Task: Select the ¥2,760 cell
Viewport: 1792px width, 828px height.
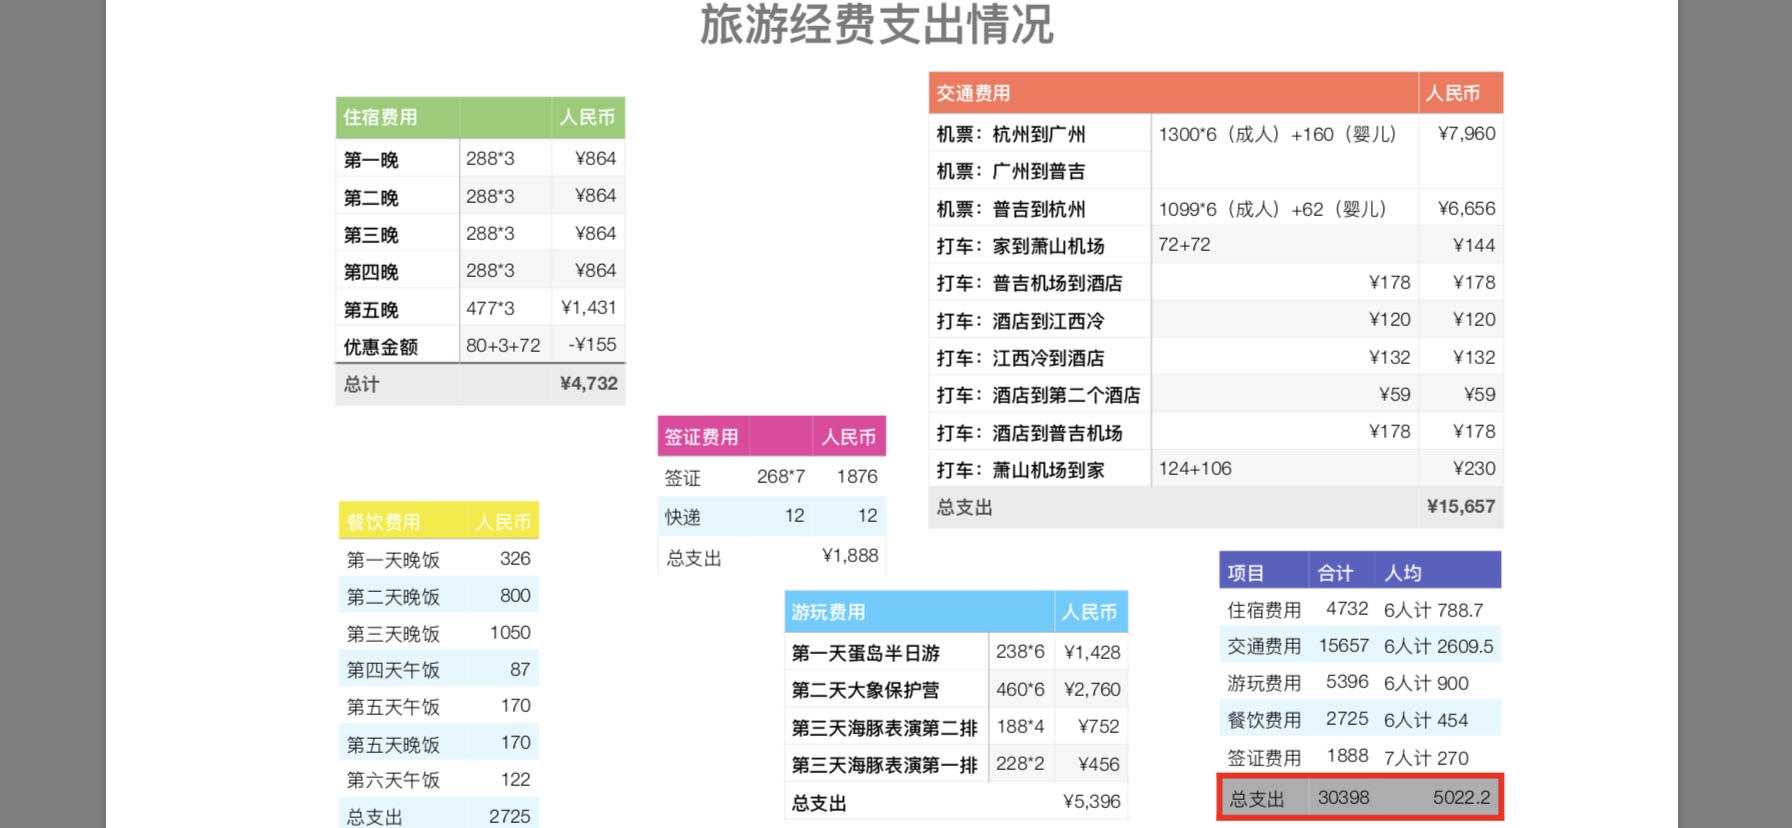Action: point(1092,690)
